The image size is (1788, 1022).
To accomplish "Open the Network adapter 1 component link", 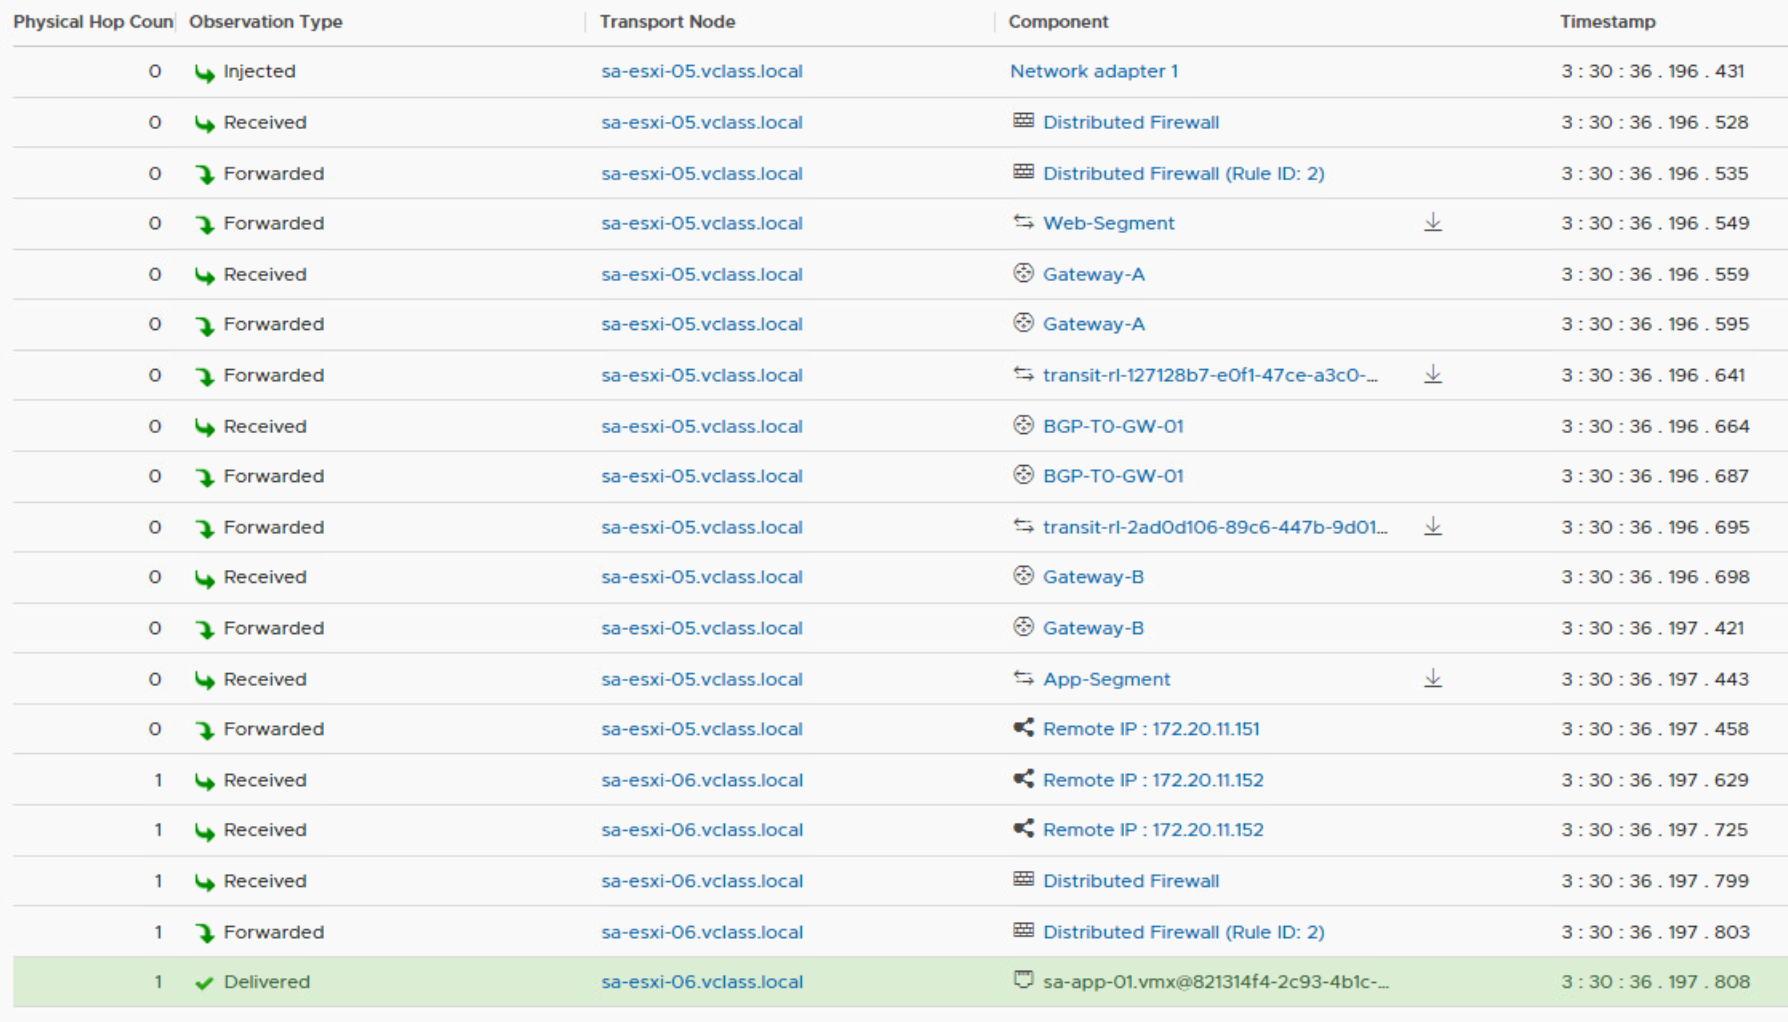I will tap(1094, 71).
